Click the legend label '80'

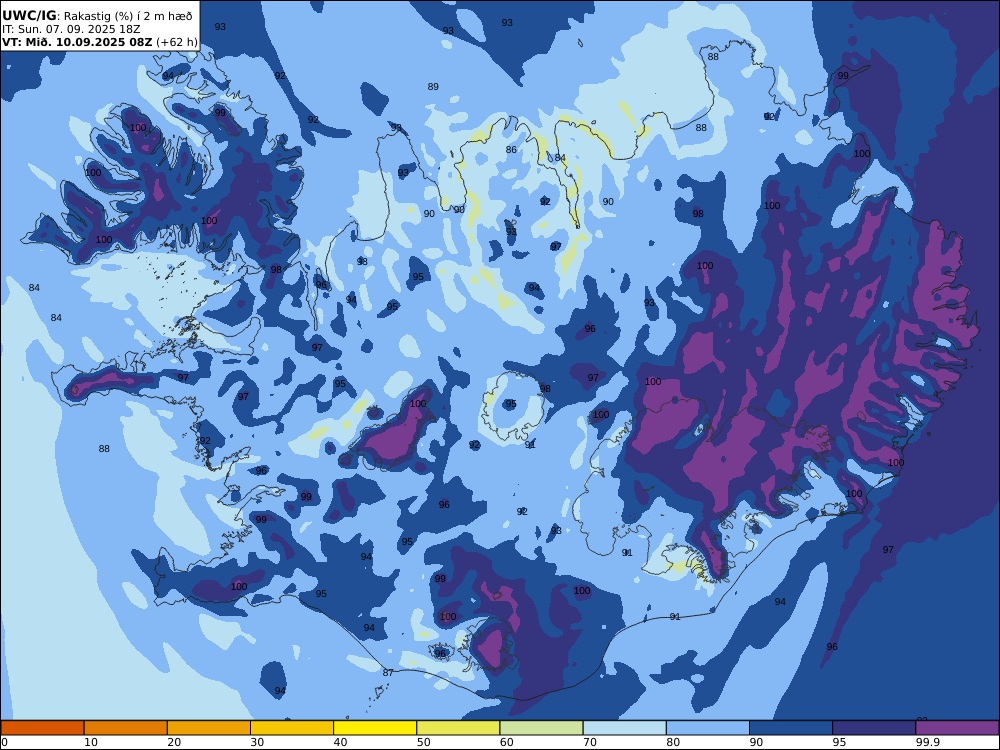[673, 742]
